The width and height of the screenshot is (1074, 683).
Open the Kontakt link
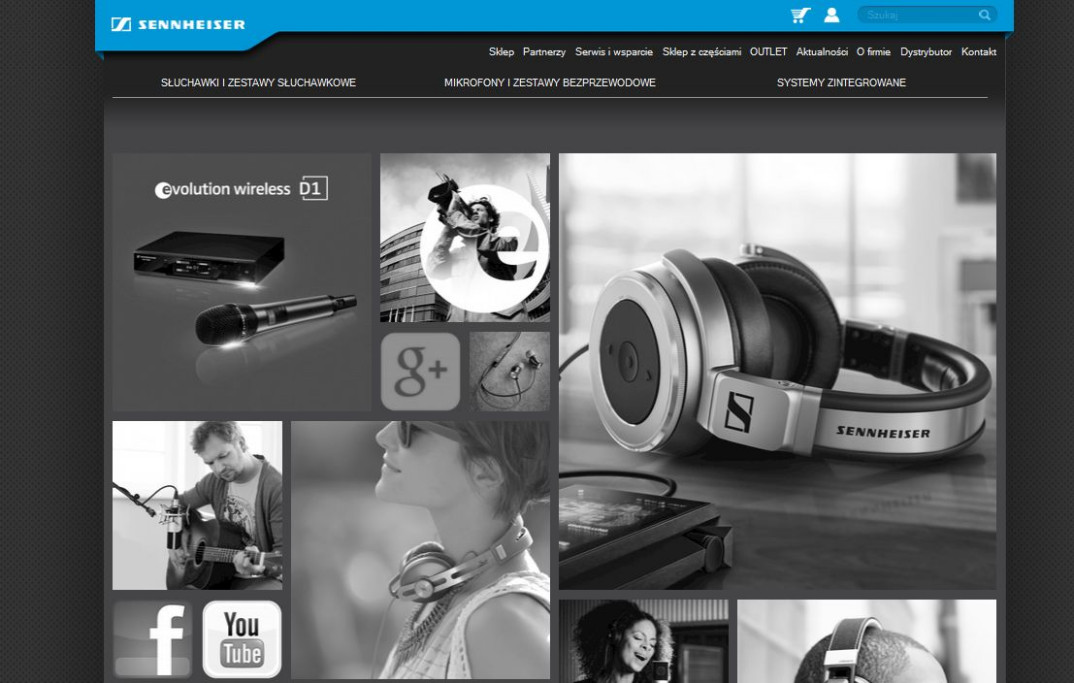pyautogui.click(x=978, y=51)
